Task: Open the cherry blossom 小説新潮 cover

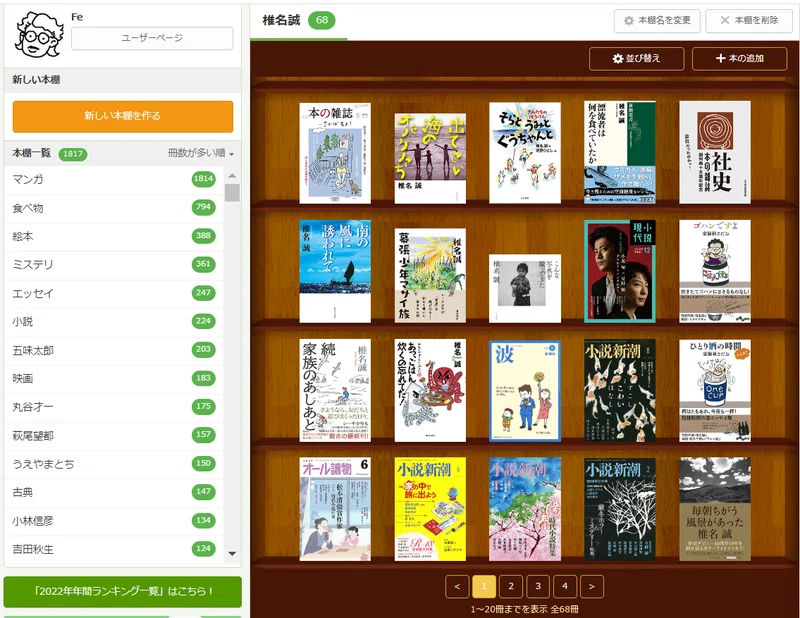Action: [x=524, y=509]
